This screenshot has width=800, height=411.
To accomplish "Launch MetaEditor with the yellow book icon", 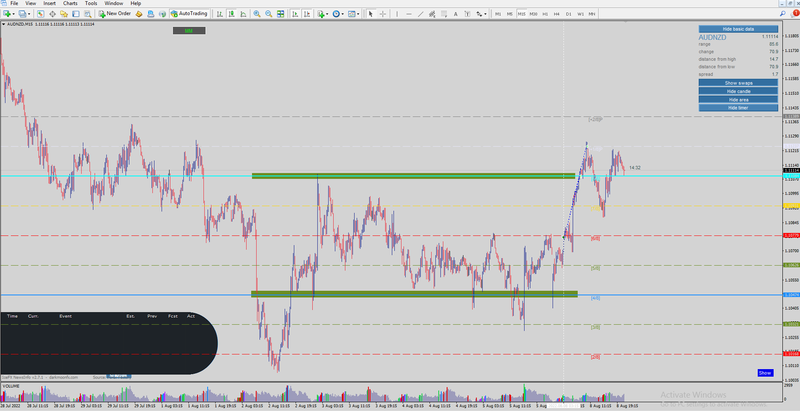I will [x=139, y=14].
